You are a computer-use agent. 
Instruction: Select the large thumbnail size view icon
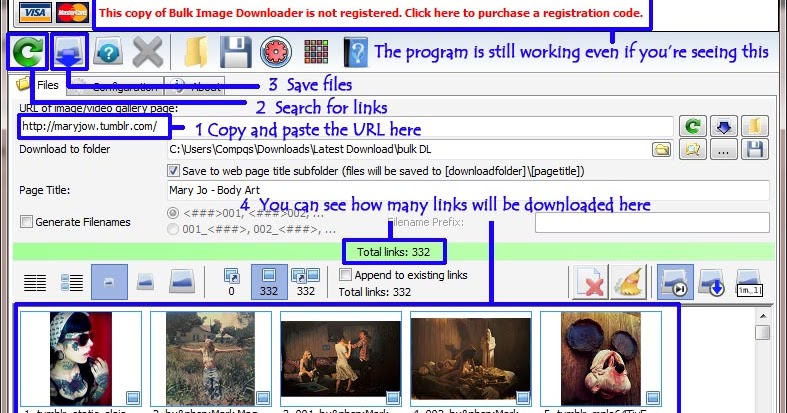pyautogui.click(x=182, y=282)
